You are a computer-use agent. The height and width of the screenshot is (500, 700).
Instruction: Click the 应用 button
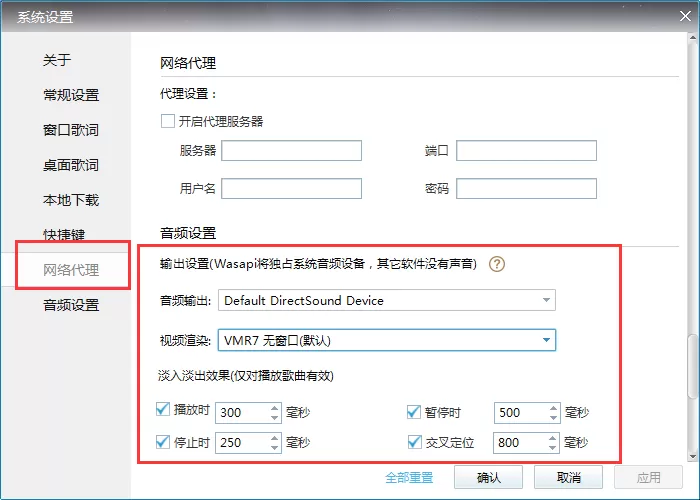[648, 478]
